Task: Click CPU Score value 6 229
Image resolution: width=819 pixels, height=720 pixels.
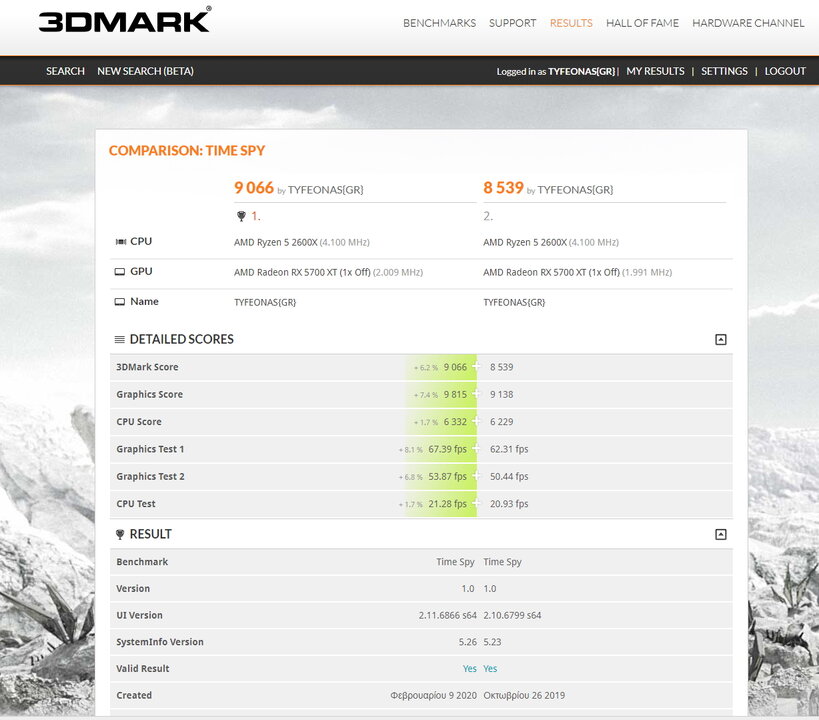Action: [501, 422]
